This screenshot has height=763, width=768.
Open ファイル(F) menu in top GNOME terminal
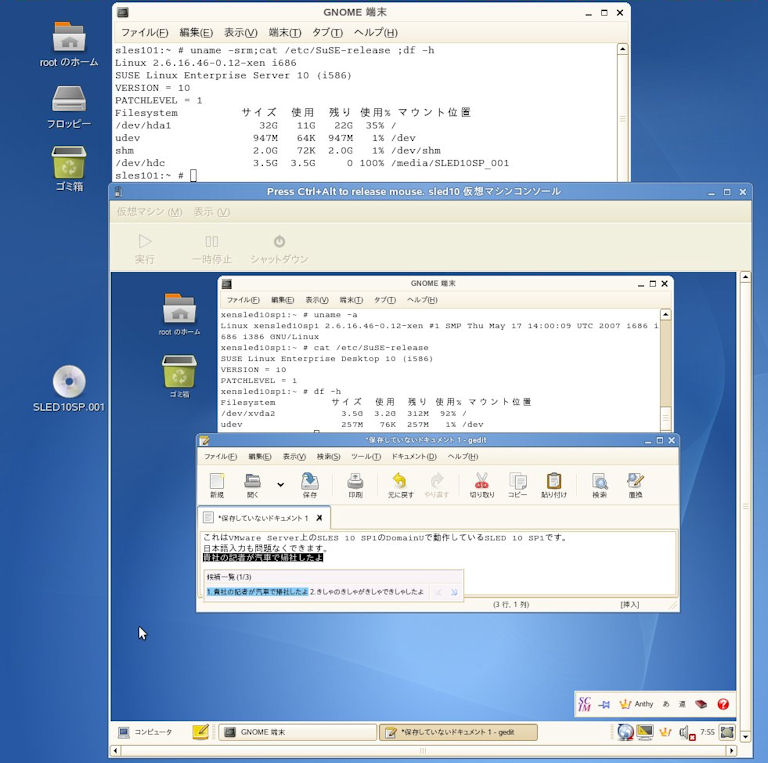pos(144,32)
